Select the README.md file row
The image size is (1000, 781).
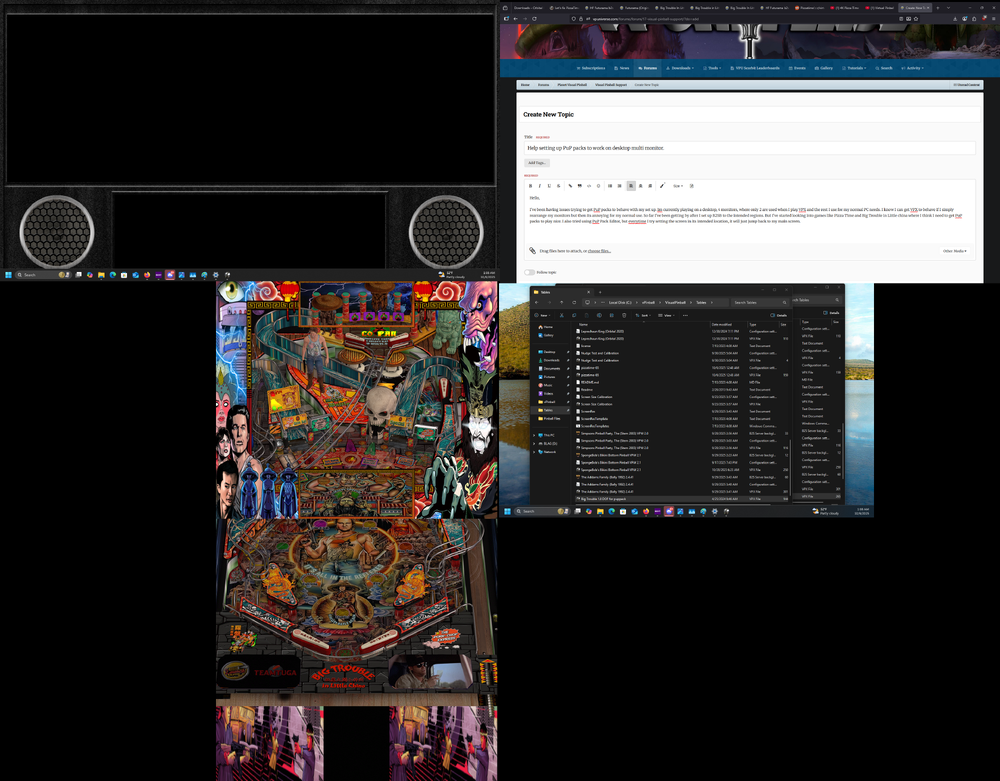[682, 383]
